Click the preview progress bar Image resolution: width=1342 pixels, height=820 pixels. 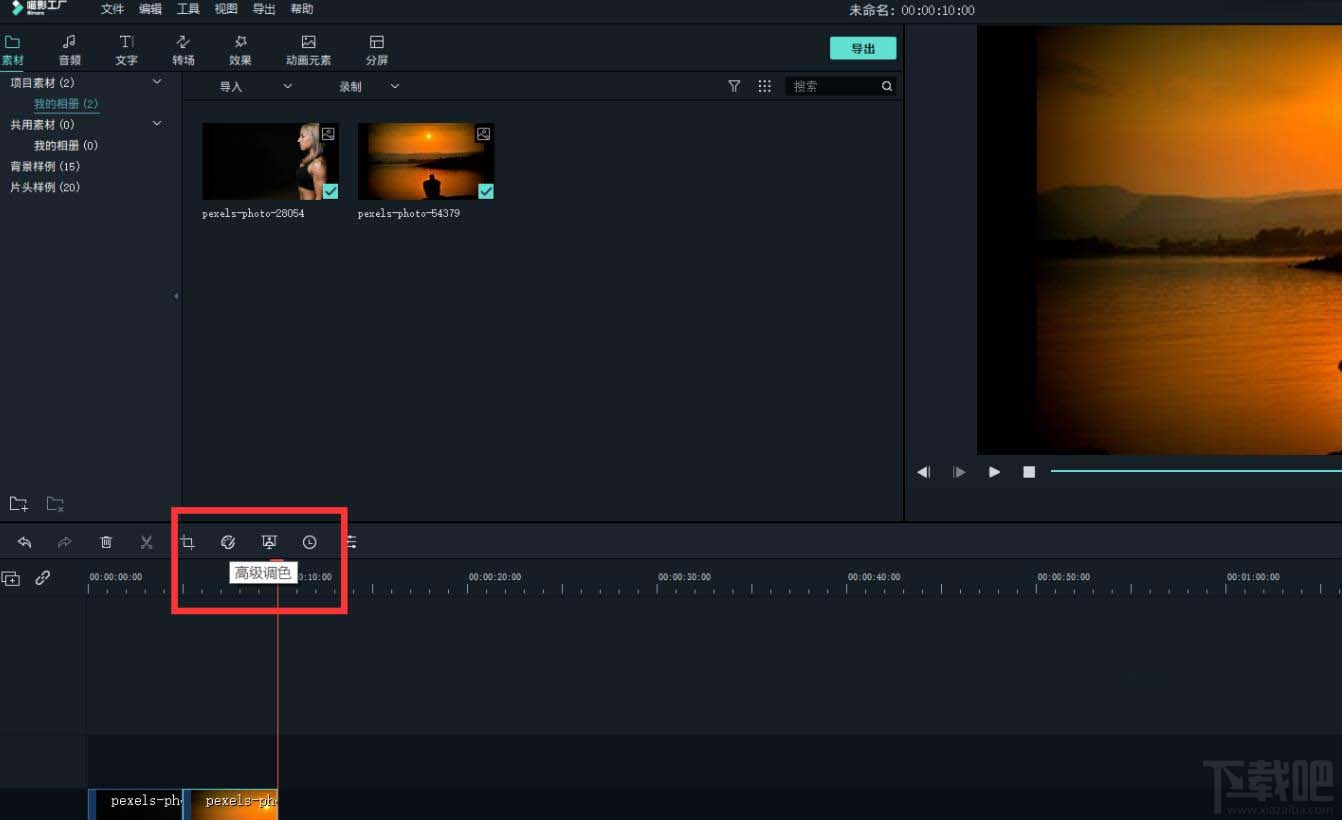tap(1196, 471)
